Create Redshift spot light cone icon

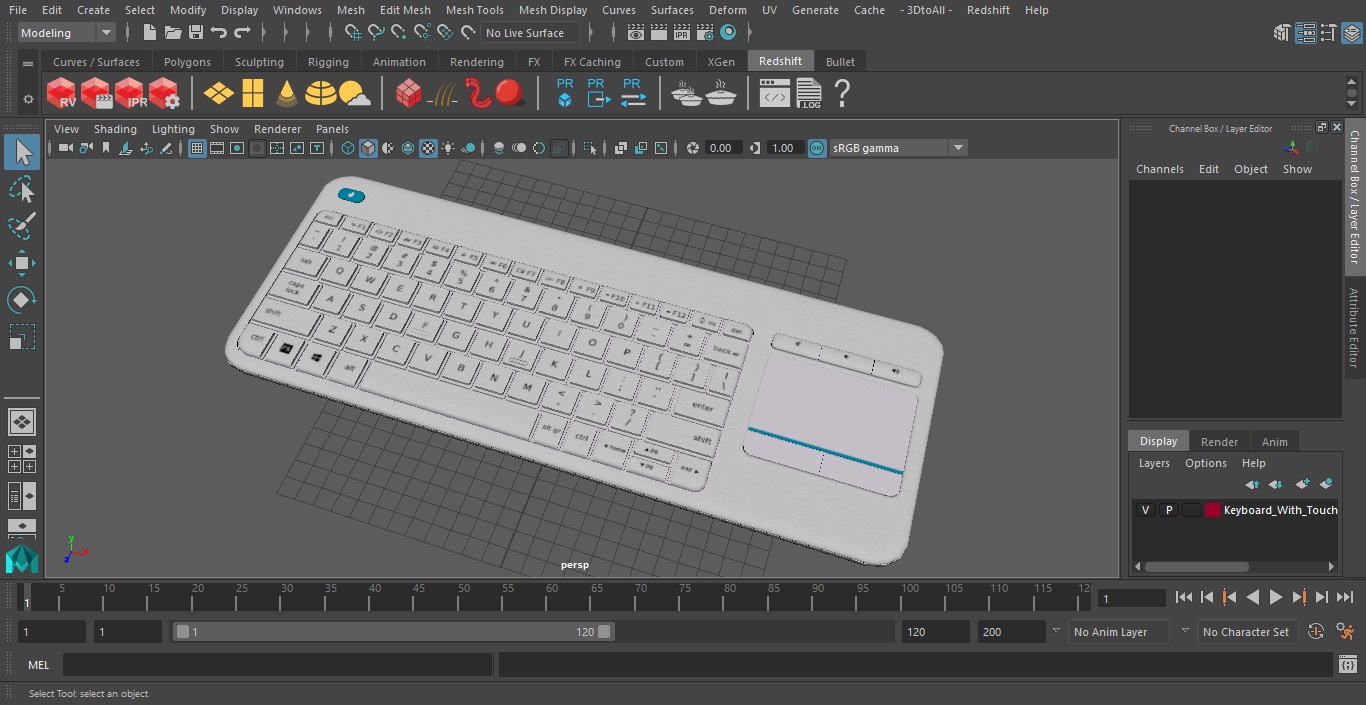[287, 94]
